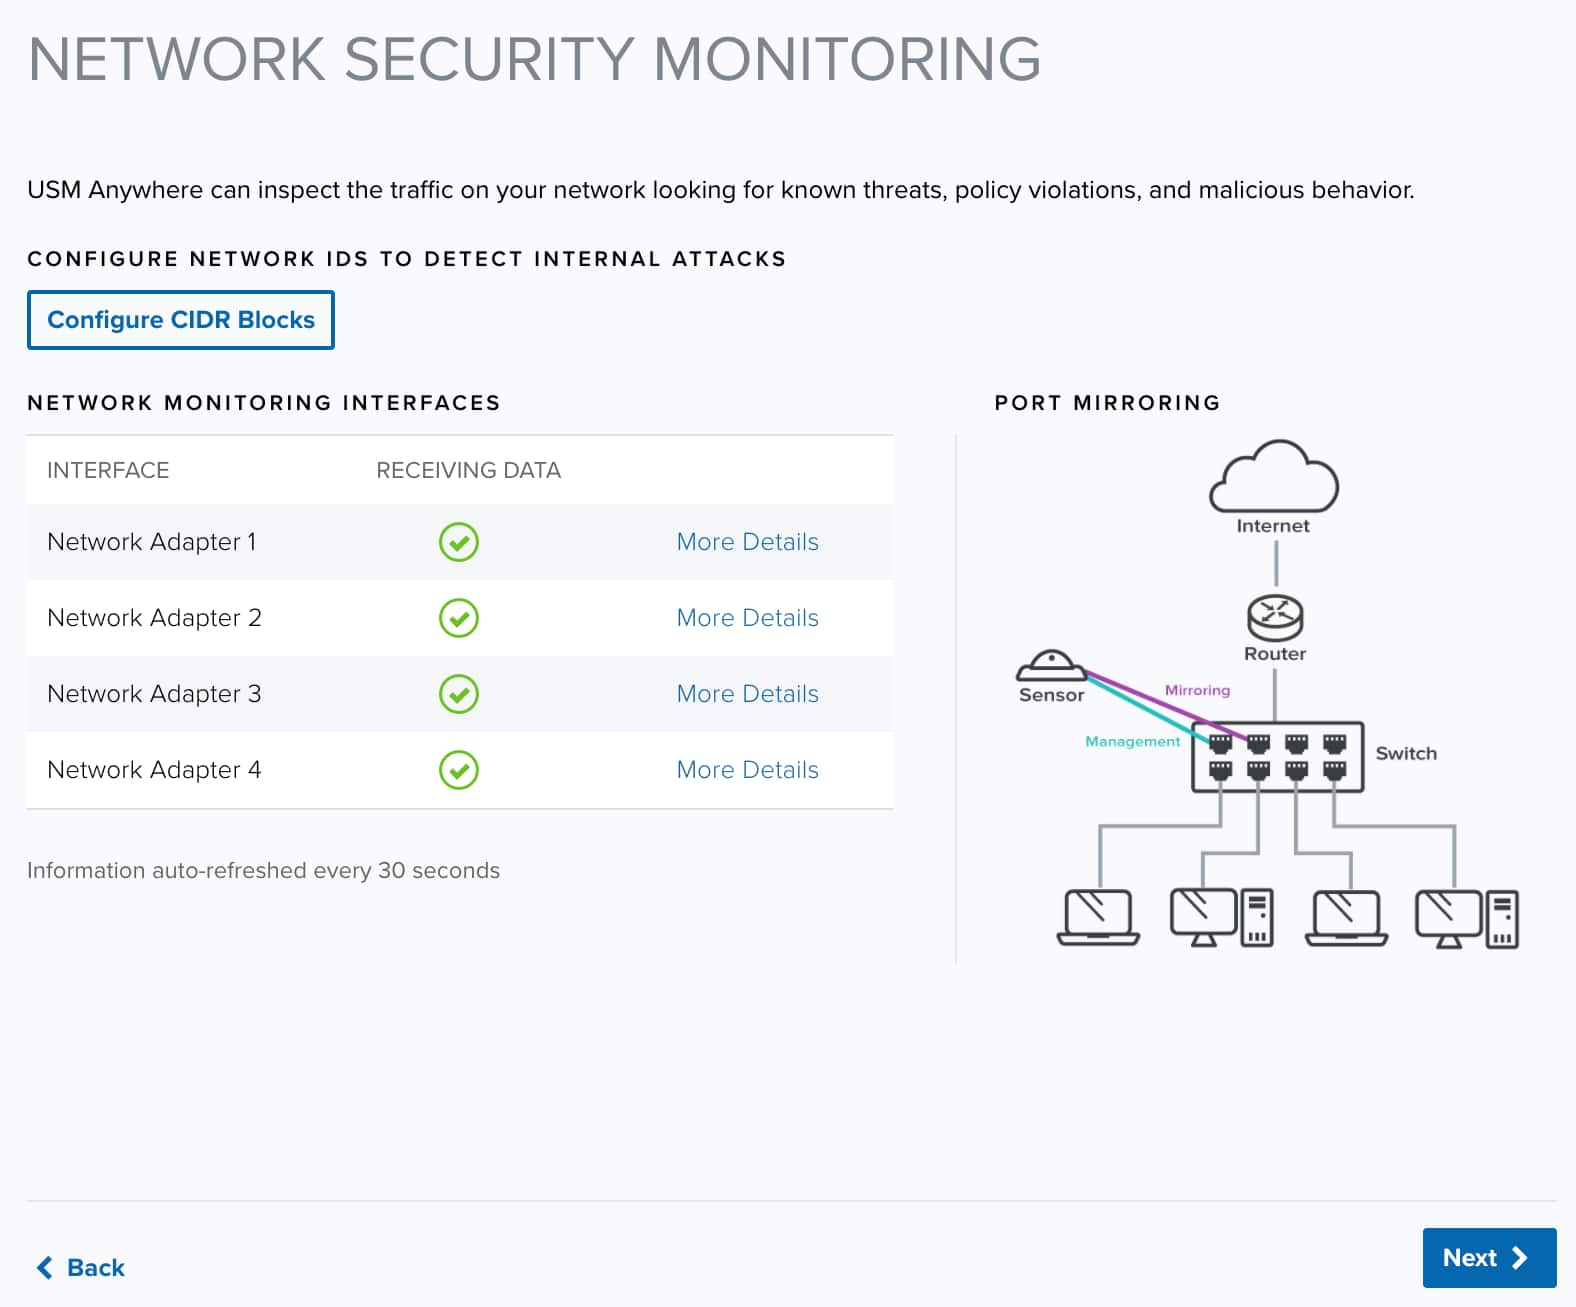Go back using the Back link
Screen dimensions: 1576x1307
[81, 1267]
